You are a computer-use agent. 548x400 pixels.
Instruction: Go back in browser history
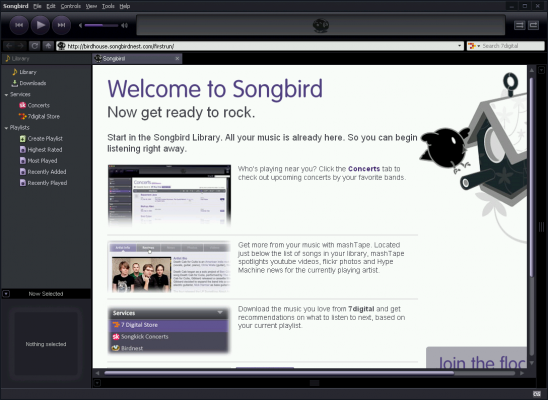(9, 46)
